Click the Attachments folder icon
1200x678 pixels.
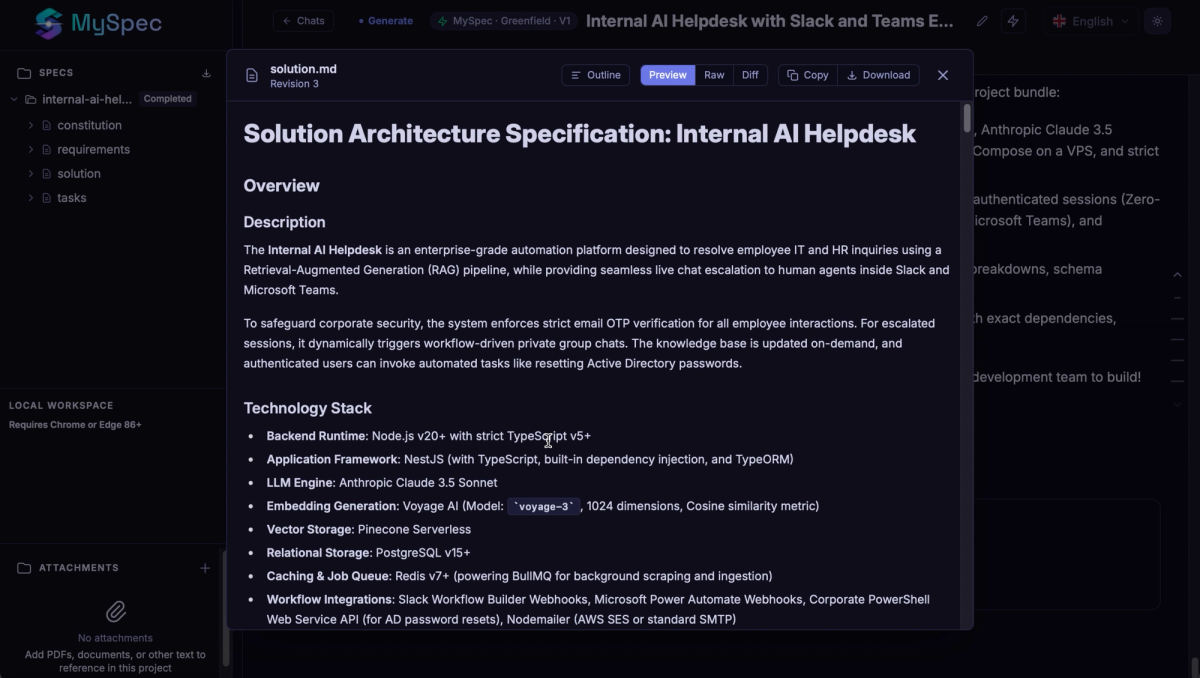(24, 568)
